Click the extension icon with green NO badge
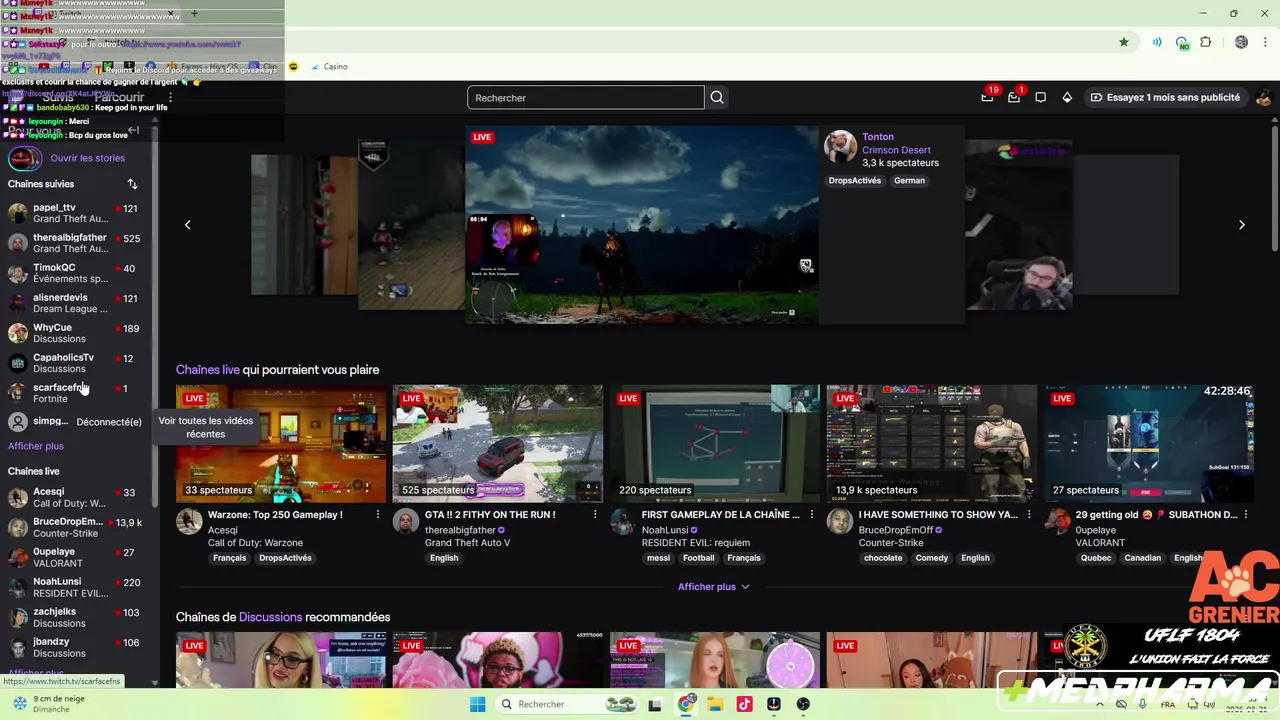This screenshot has height=720, width=1280. pos(1182,43)
